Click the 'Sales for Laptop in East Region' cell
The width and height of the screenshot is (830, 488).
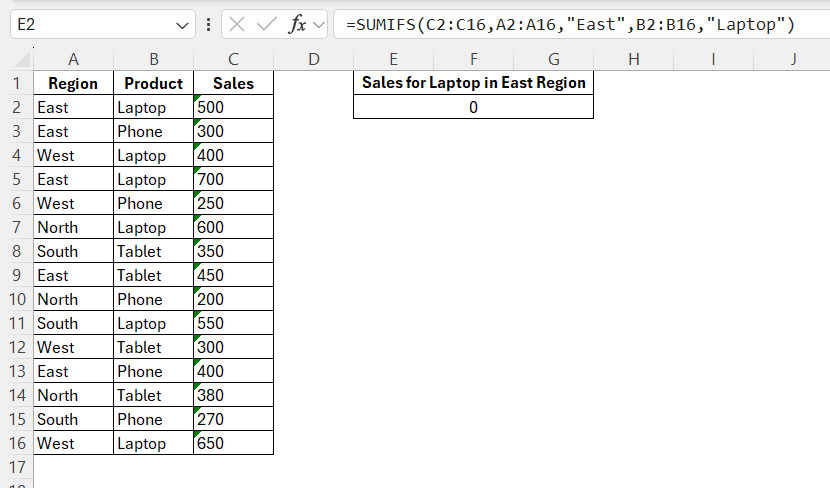pos(473,83)
